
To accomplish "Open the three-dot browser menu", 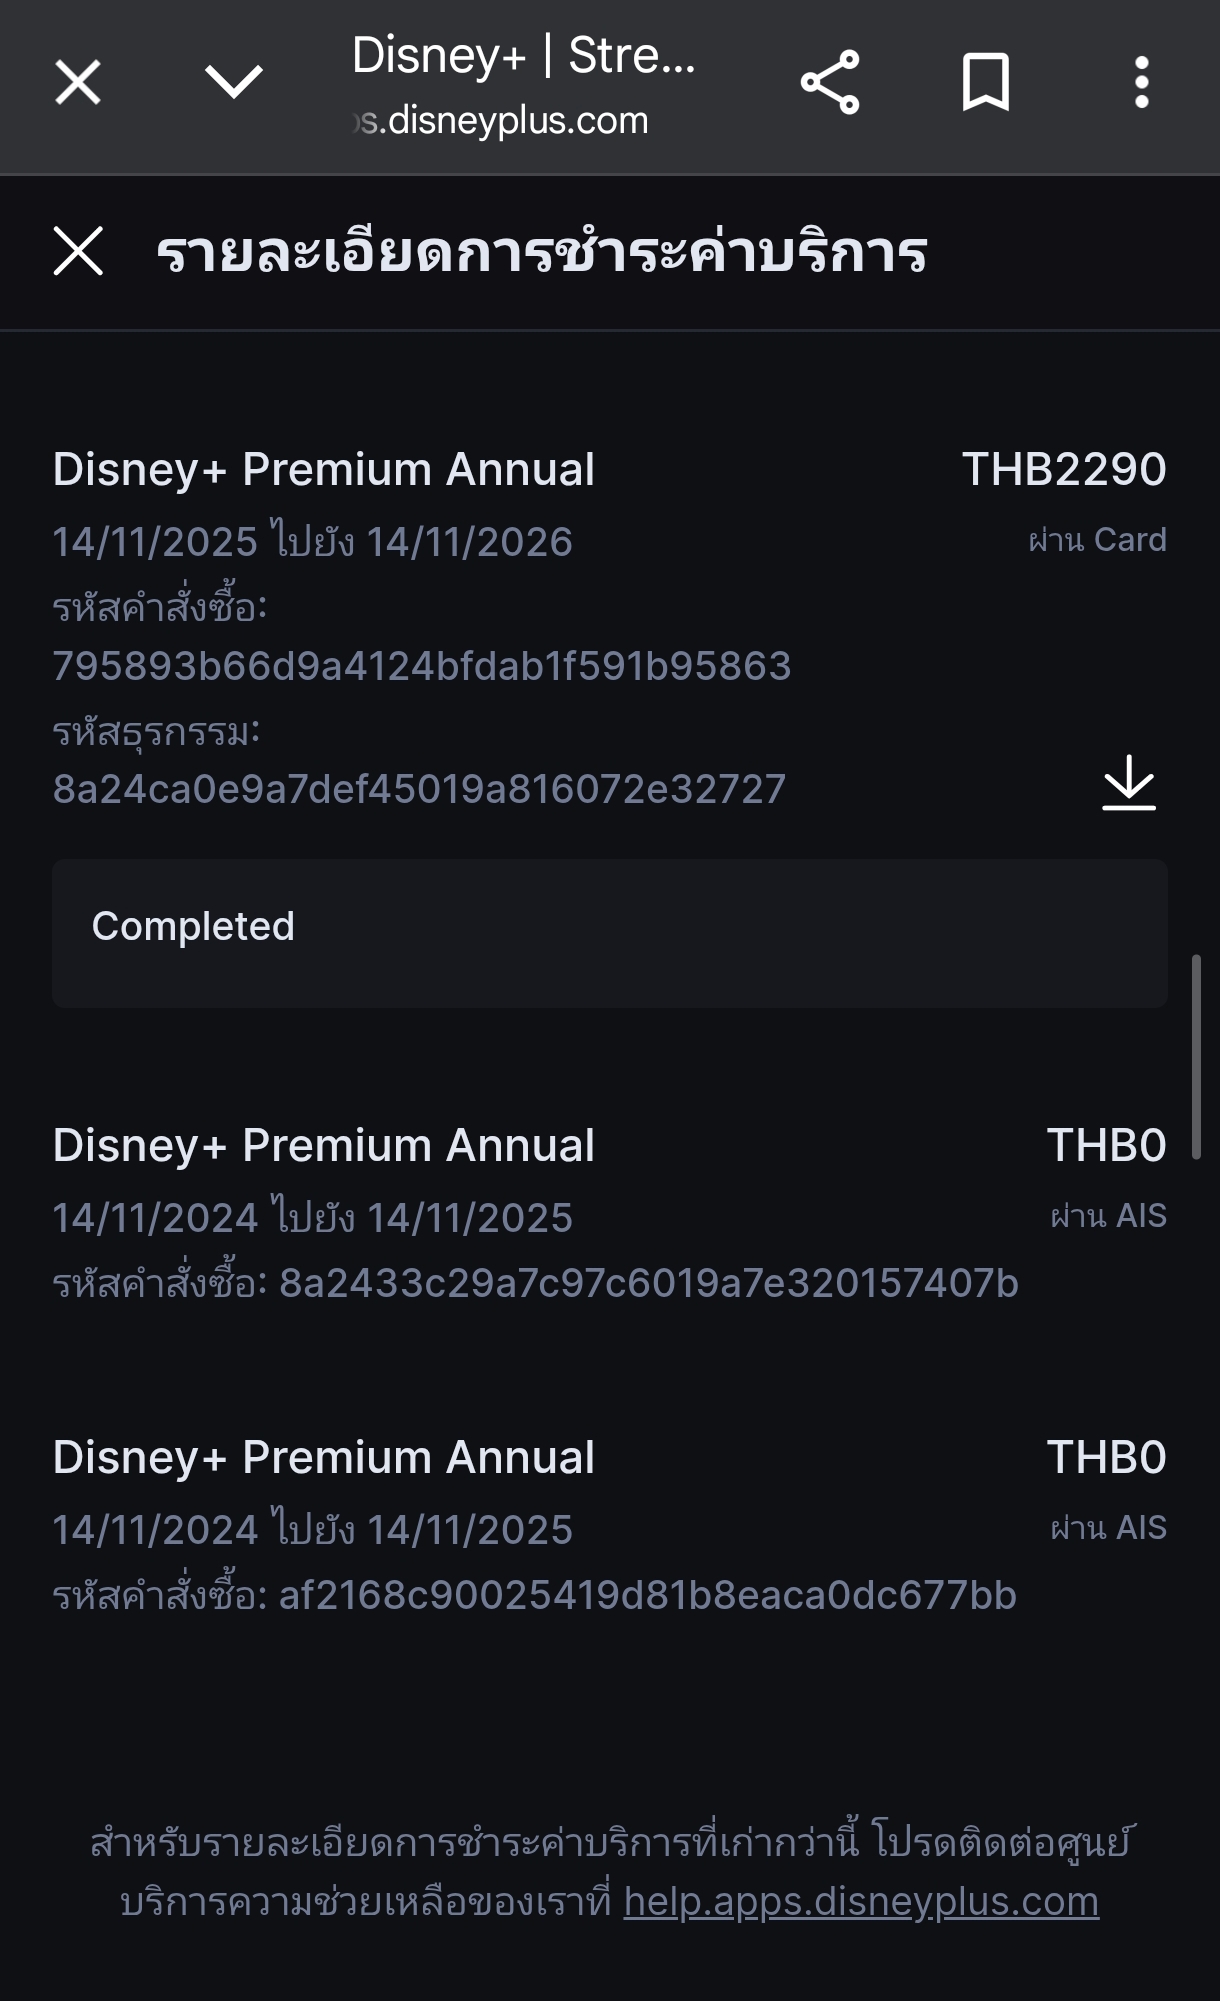I will point(1141,82).
